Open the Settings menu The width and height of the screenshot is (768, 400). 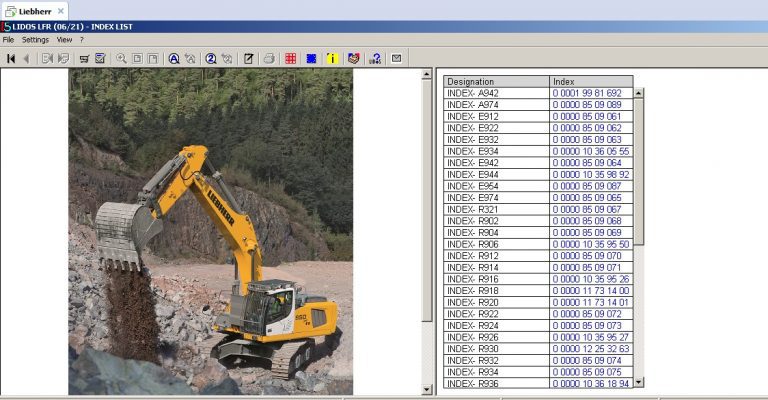pos(35,40)
